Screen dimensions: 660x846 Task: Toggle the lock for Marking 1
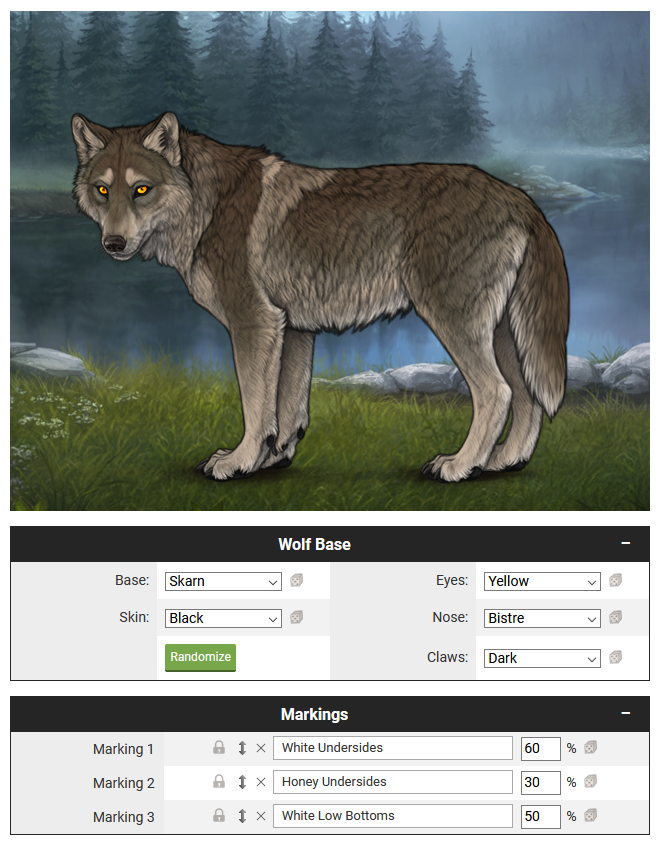click(219, 748)
